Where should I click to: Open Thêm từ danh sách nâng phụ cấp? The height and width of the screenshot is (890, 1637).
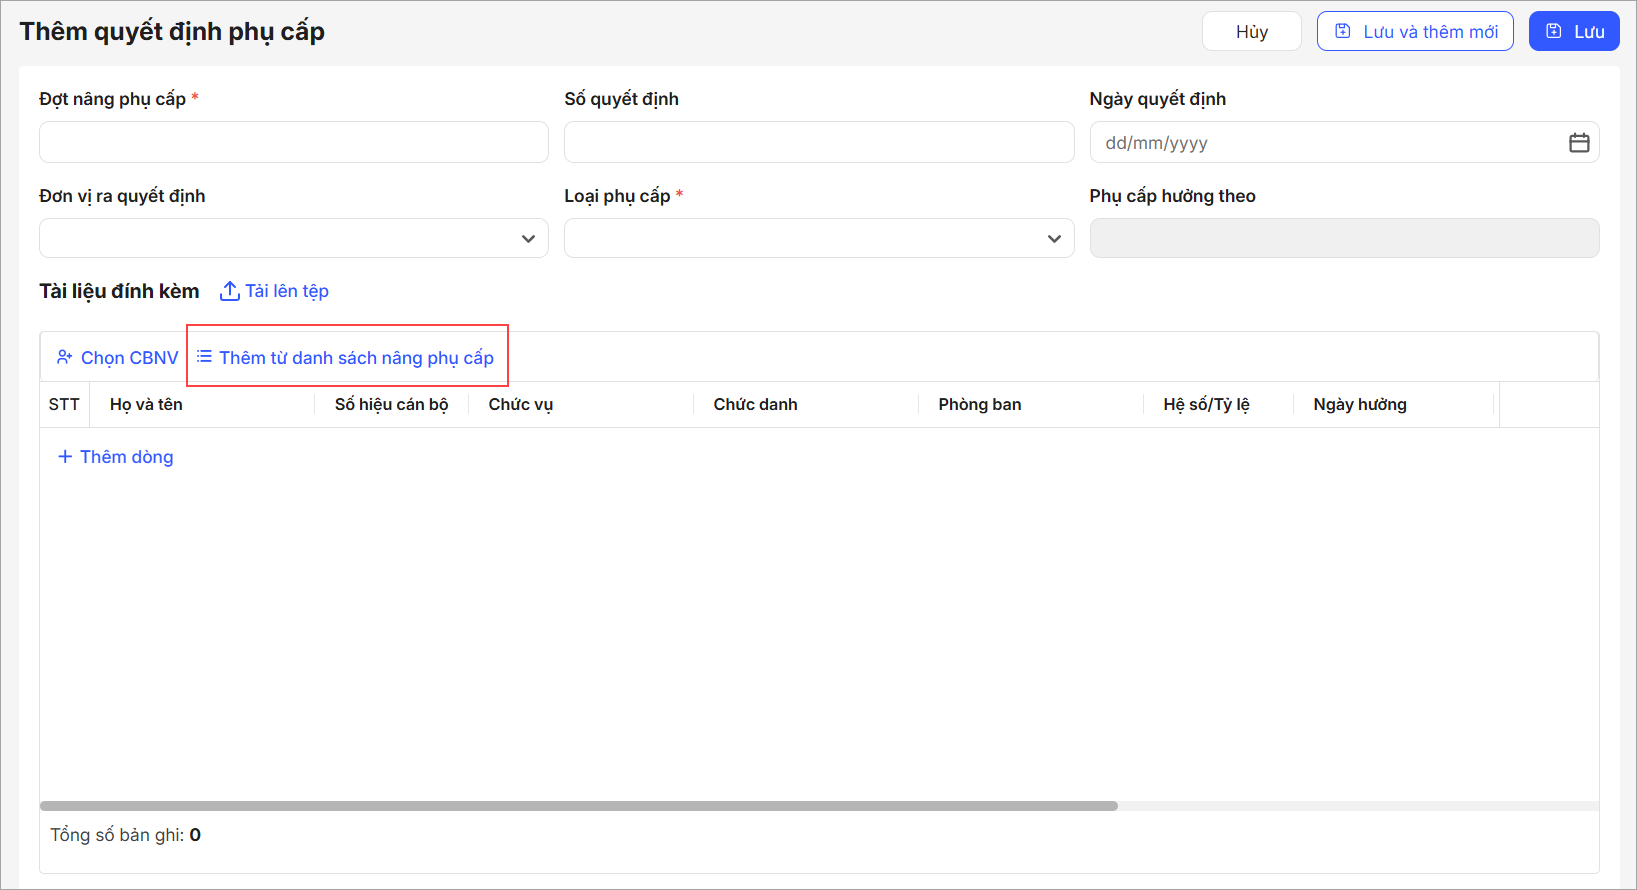point(356,358)
